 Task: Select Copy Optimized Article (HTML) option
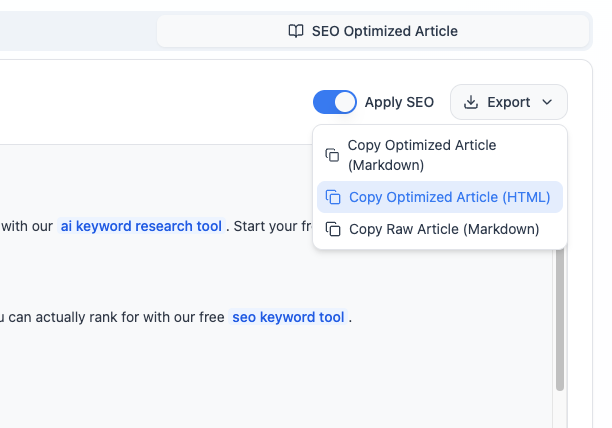pos(449,197)
